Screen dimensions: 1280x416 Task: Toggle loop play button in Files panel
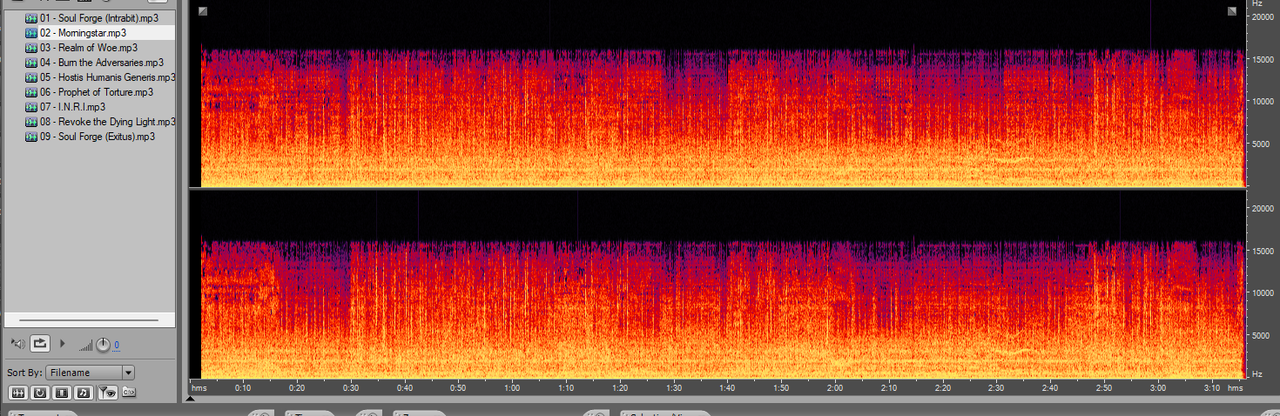[40, 344]
